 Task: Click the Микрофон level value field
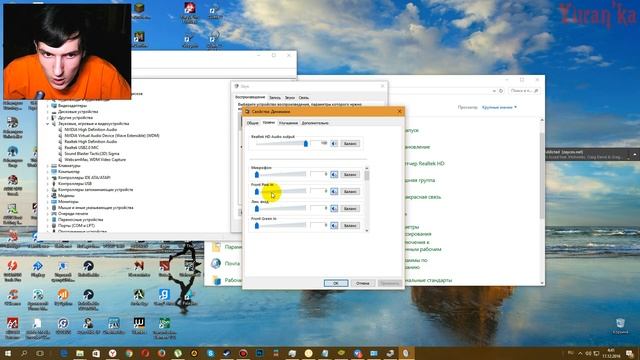coord(319,175)
